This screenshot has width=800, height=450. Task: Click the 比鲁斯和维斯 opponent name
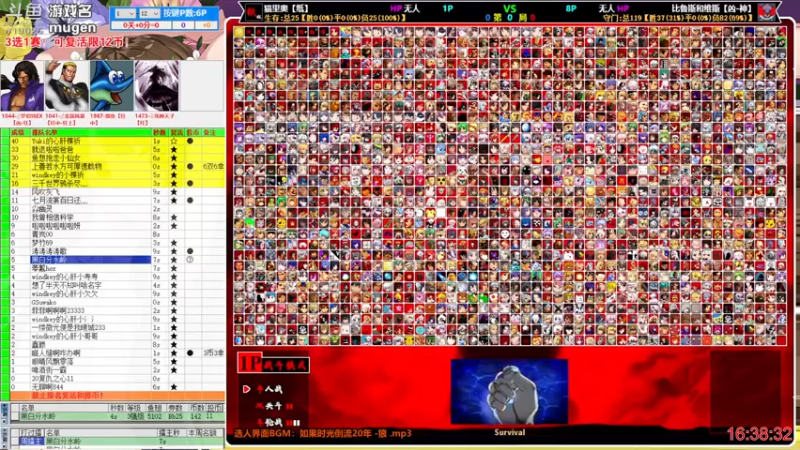(712, 8)
